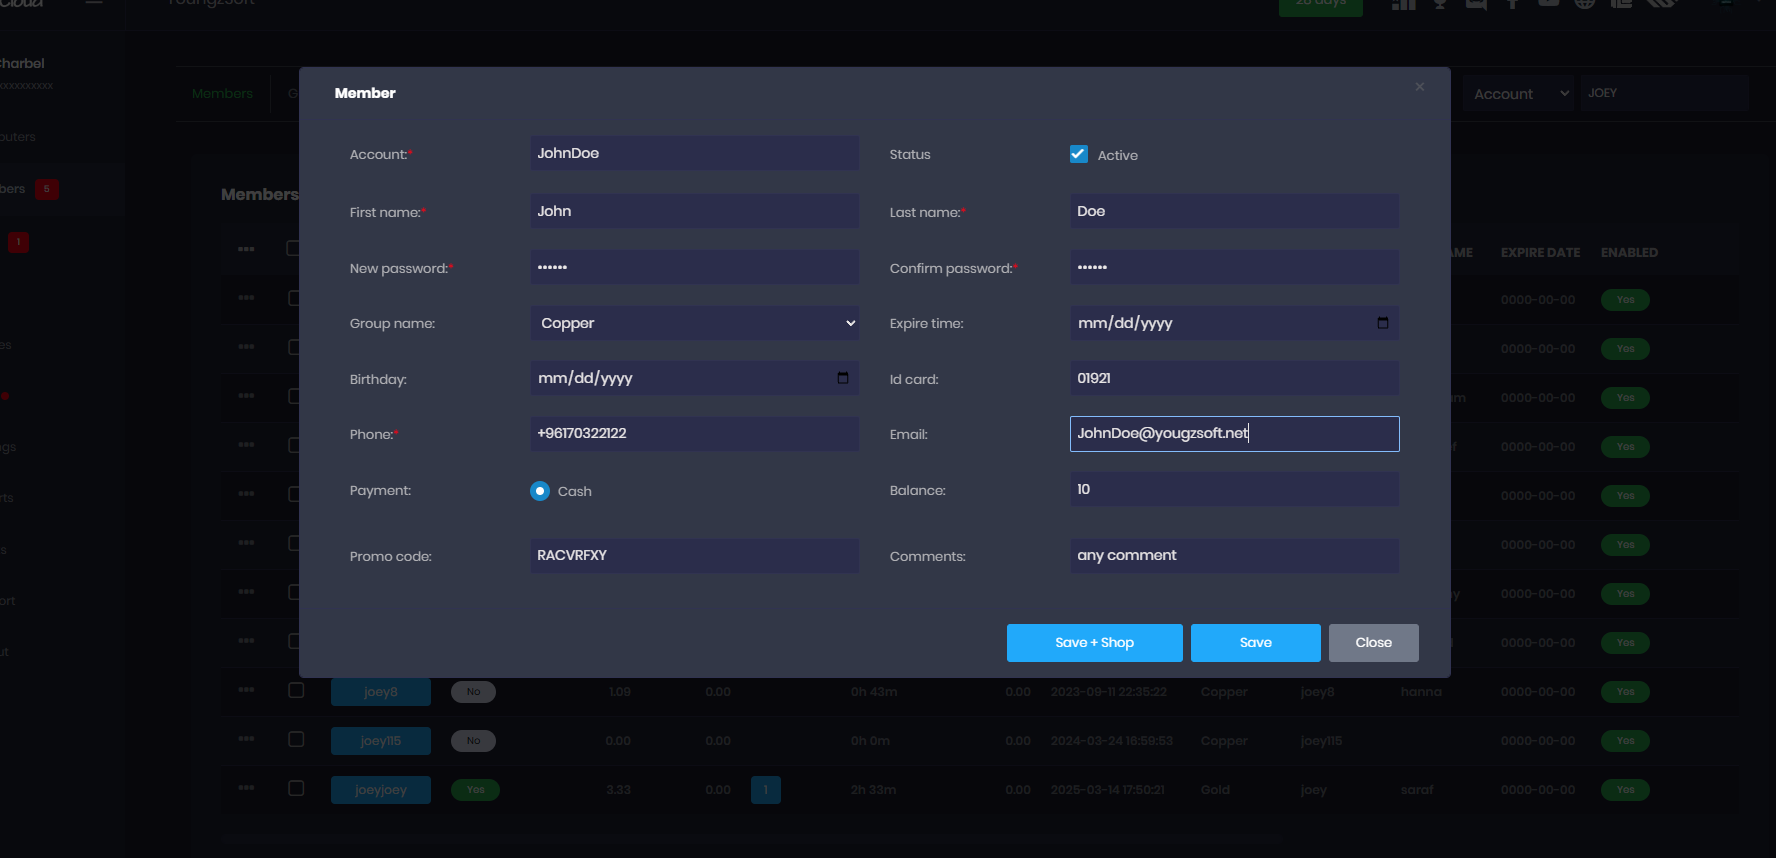Image resolution: width=1776 pixels, height=858 pixels.
Task: Click into the Promo code field
Action: pyautogui.click(x=694, y=556)
